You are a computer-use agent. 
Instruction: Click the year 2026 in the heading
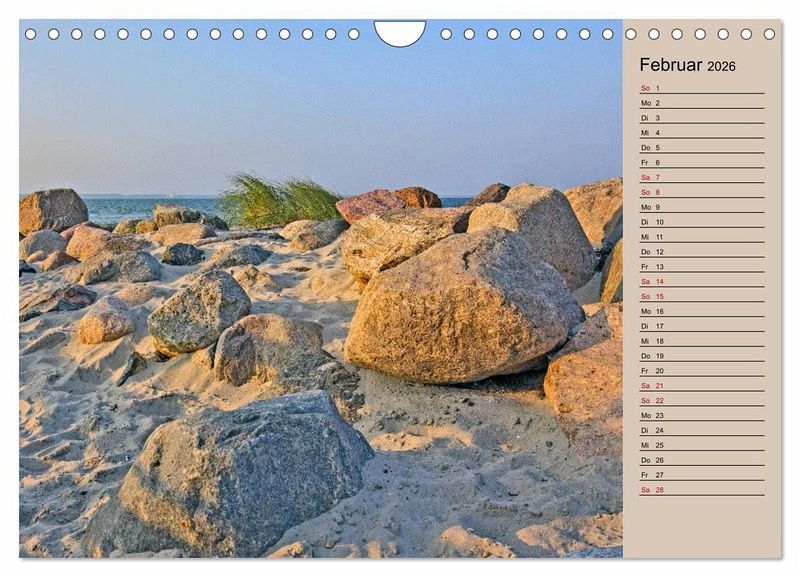[x=721, y=66]
